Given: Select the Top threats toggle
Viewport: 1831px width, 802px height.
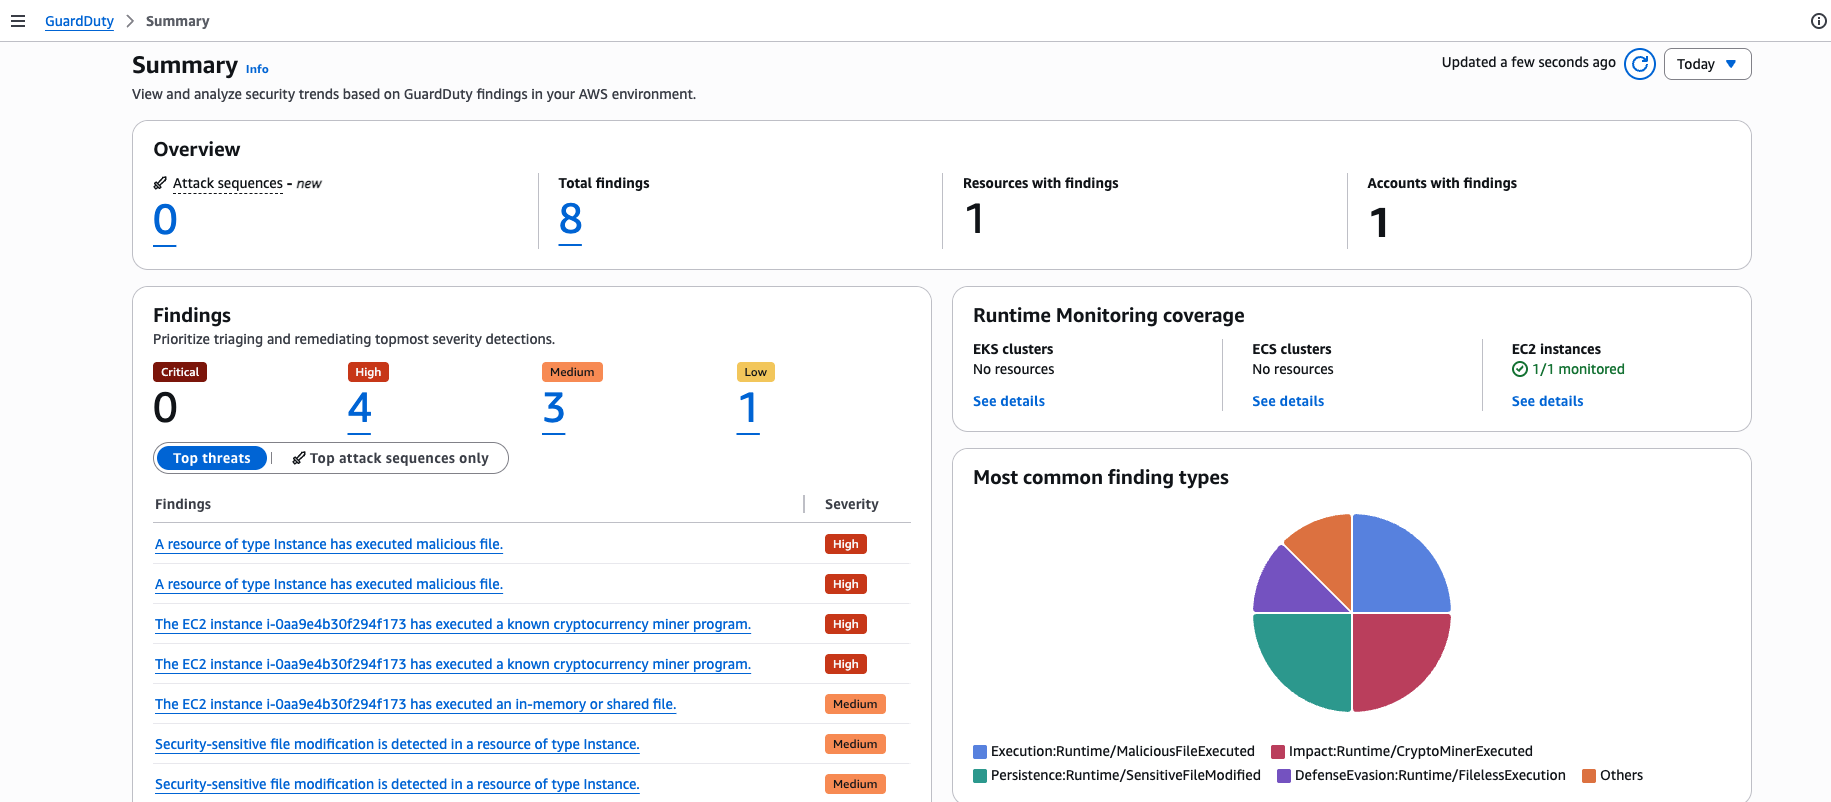Looking at the screenshot, I should [211, 458].
